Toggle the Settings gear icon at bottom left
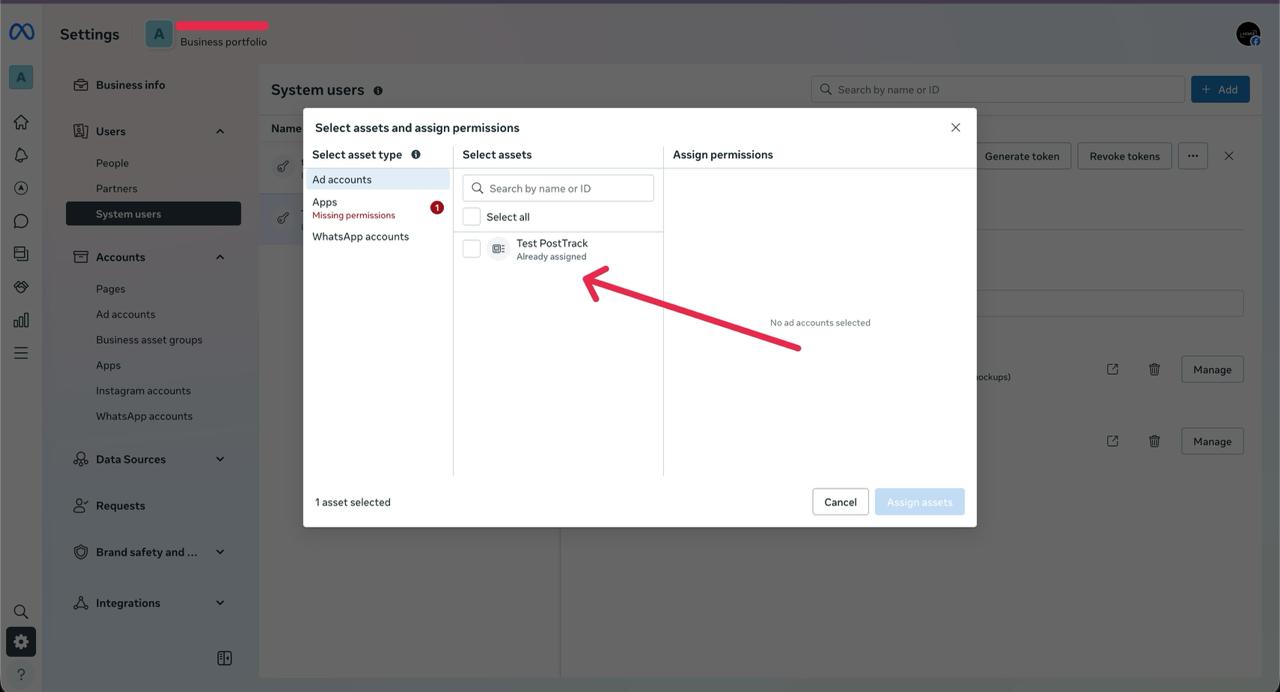The height and width of the screenshot is (692, 1280). pos(20,641)
